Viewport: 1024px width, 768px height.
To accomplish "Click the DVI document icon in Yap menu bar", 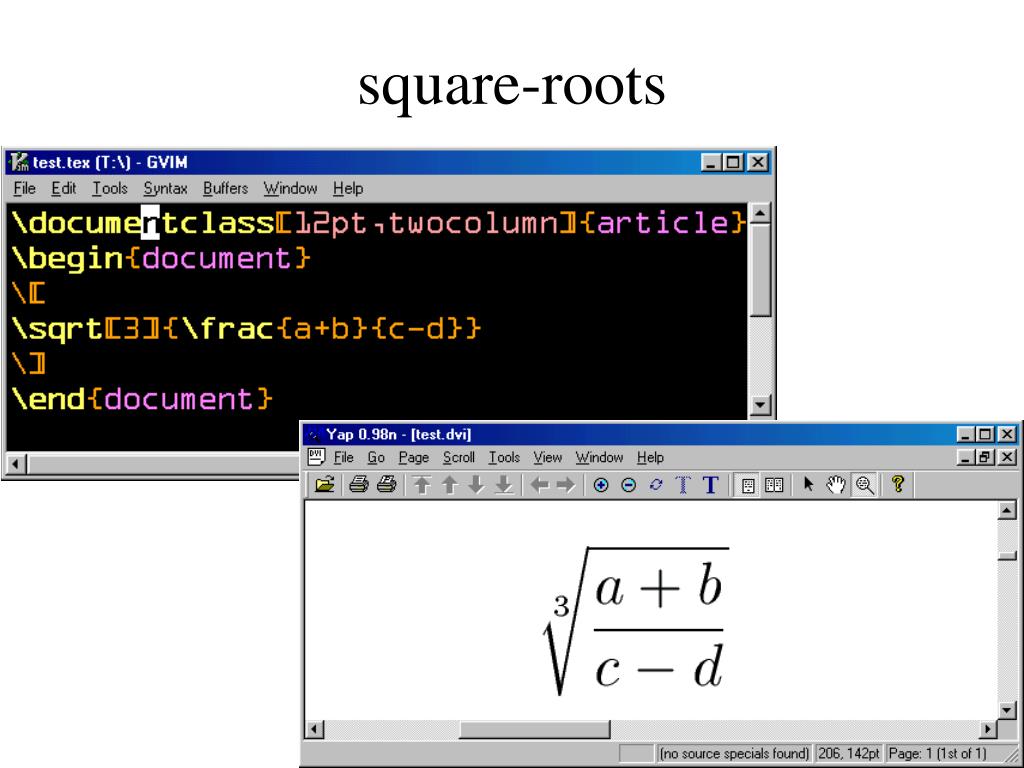I will pos(317,456).
